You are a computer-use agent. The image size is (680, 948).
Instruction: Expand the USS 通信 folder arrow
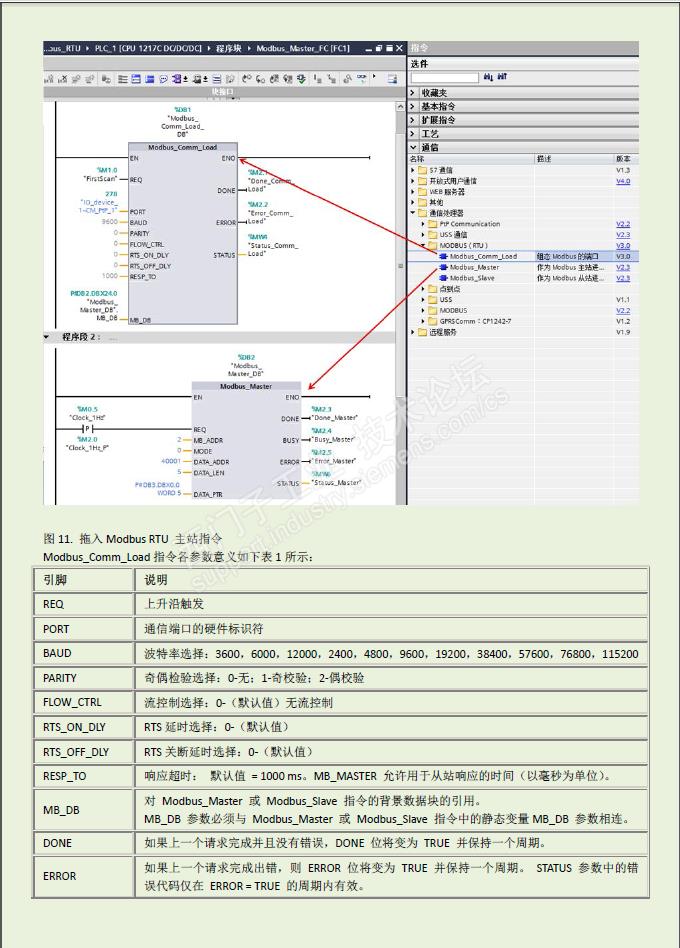point(423,235)
